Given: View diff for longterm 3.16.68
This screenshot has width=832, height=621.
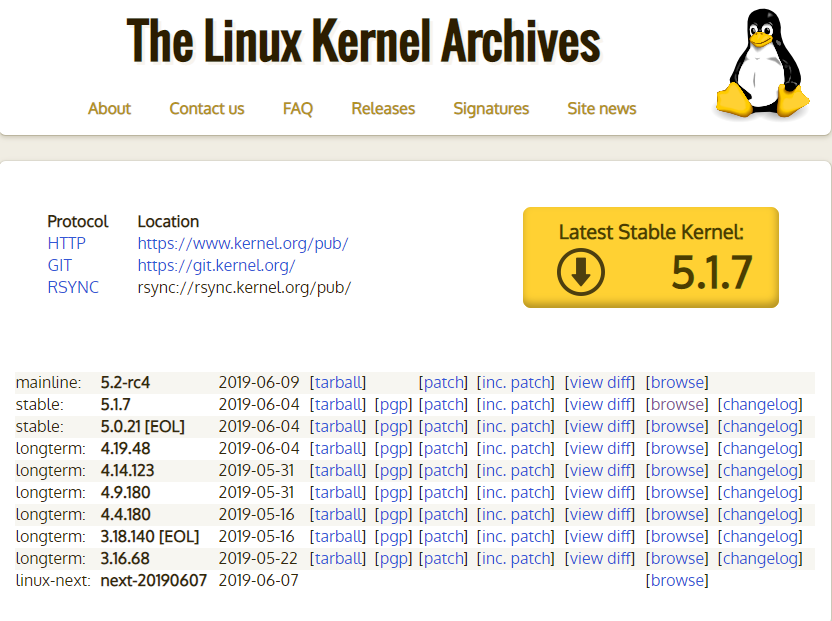Looking at the screenshot, I should [x=600, y=558].
